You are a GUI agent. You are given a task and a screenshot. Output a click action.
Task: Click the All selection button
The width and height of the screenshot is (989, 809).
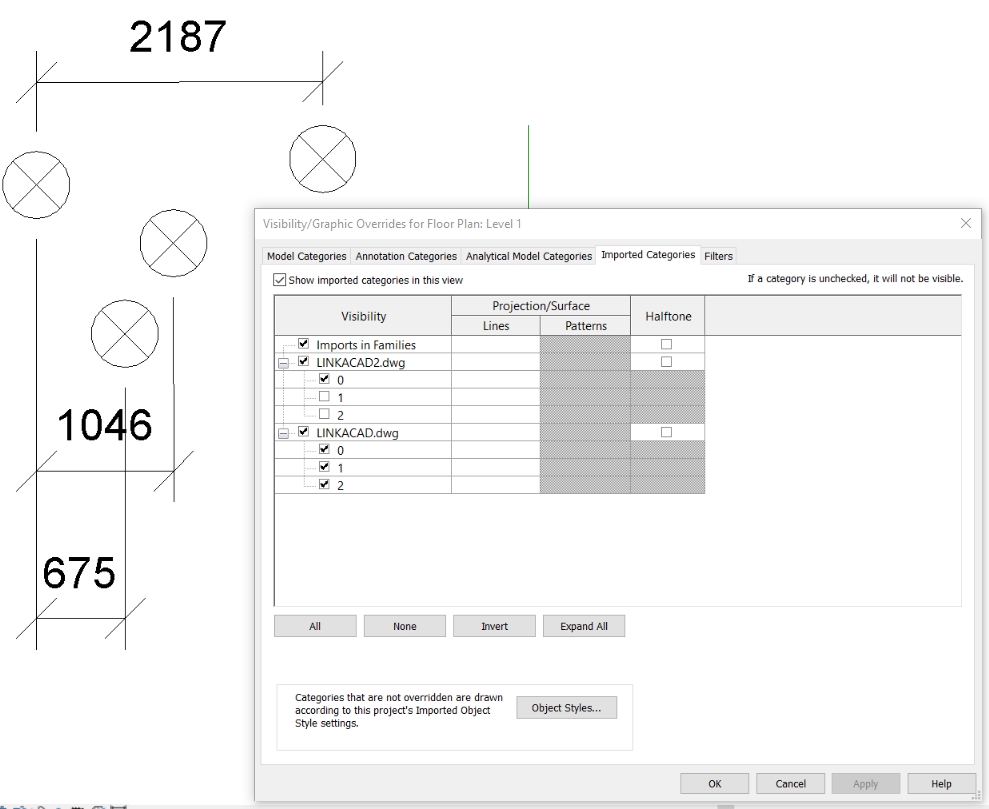(315, 626)
